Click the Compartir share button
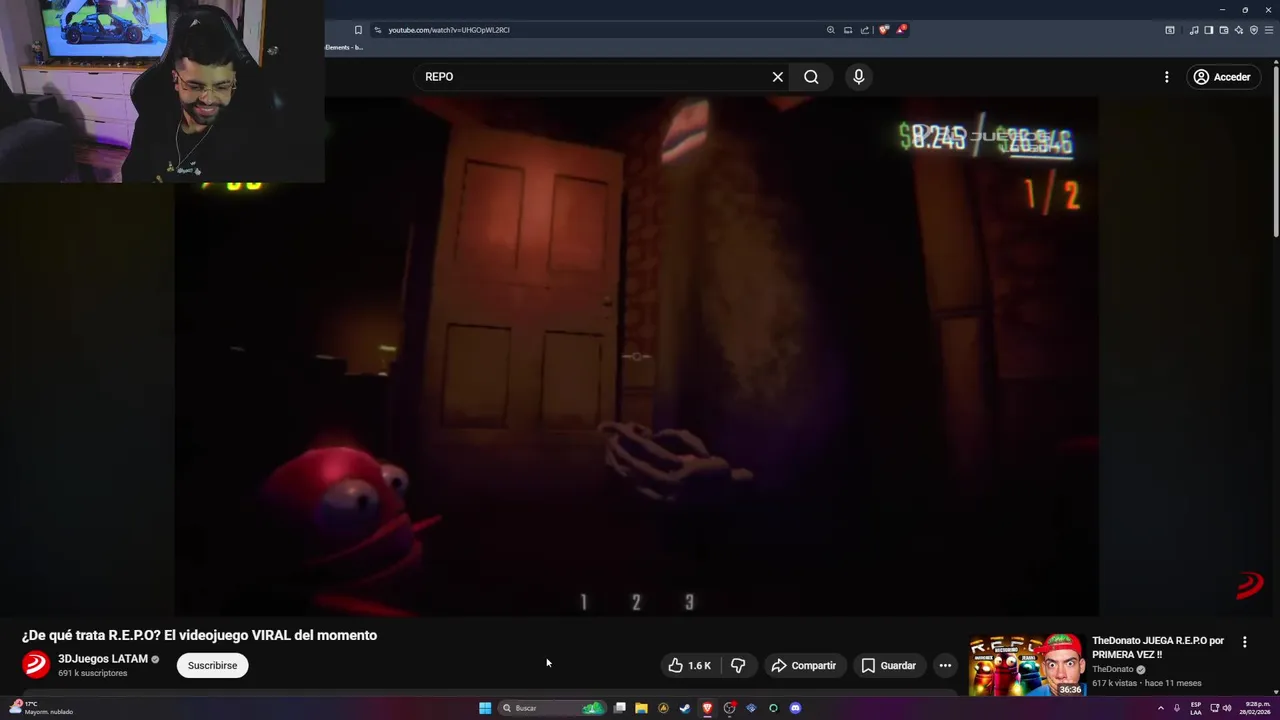1280x720 pixels. pyautogui.click(x=803, y=665)
